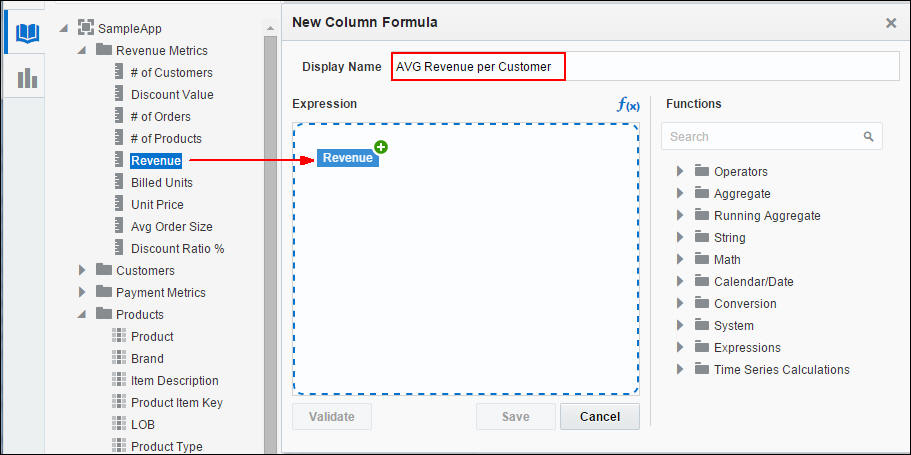911x455 pixels.
Task: Expand Time Series Calculations folder
Action: point(680,369)
